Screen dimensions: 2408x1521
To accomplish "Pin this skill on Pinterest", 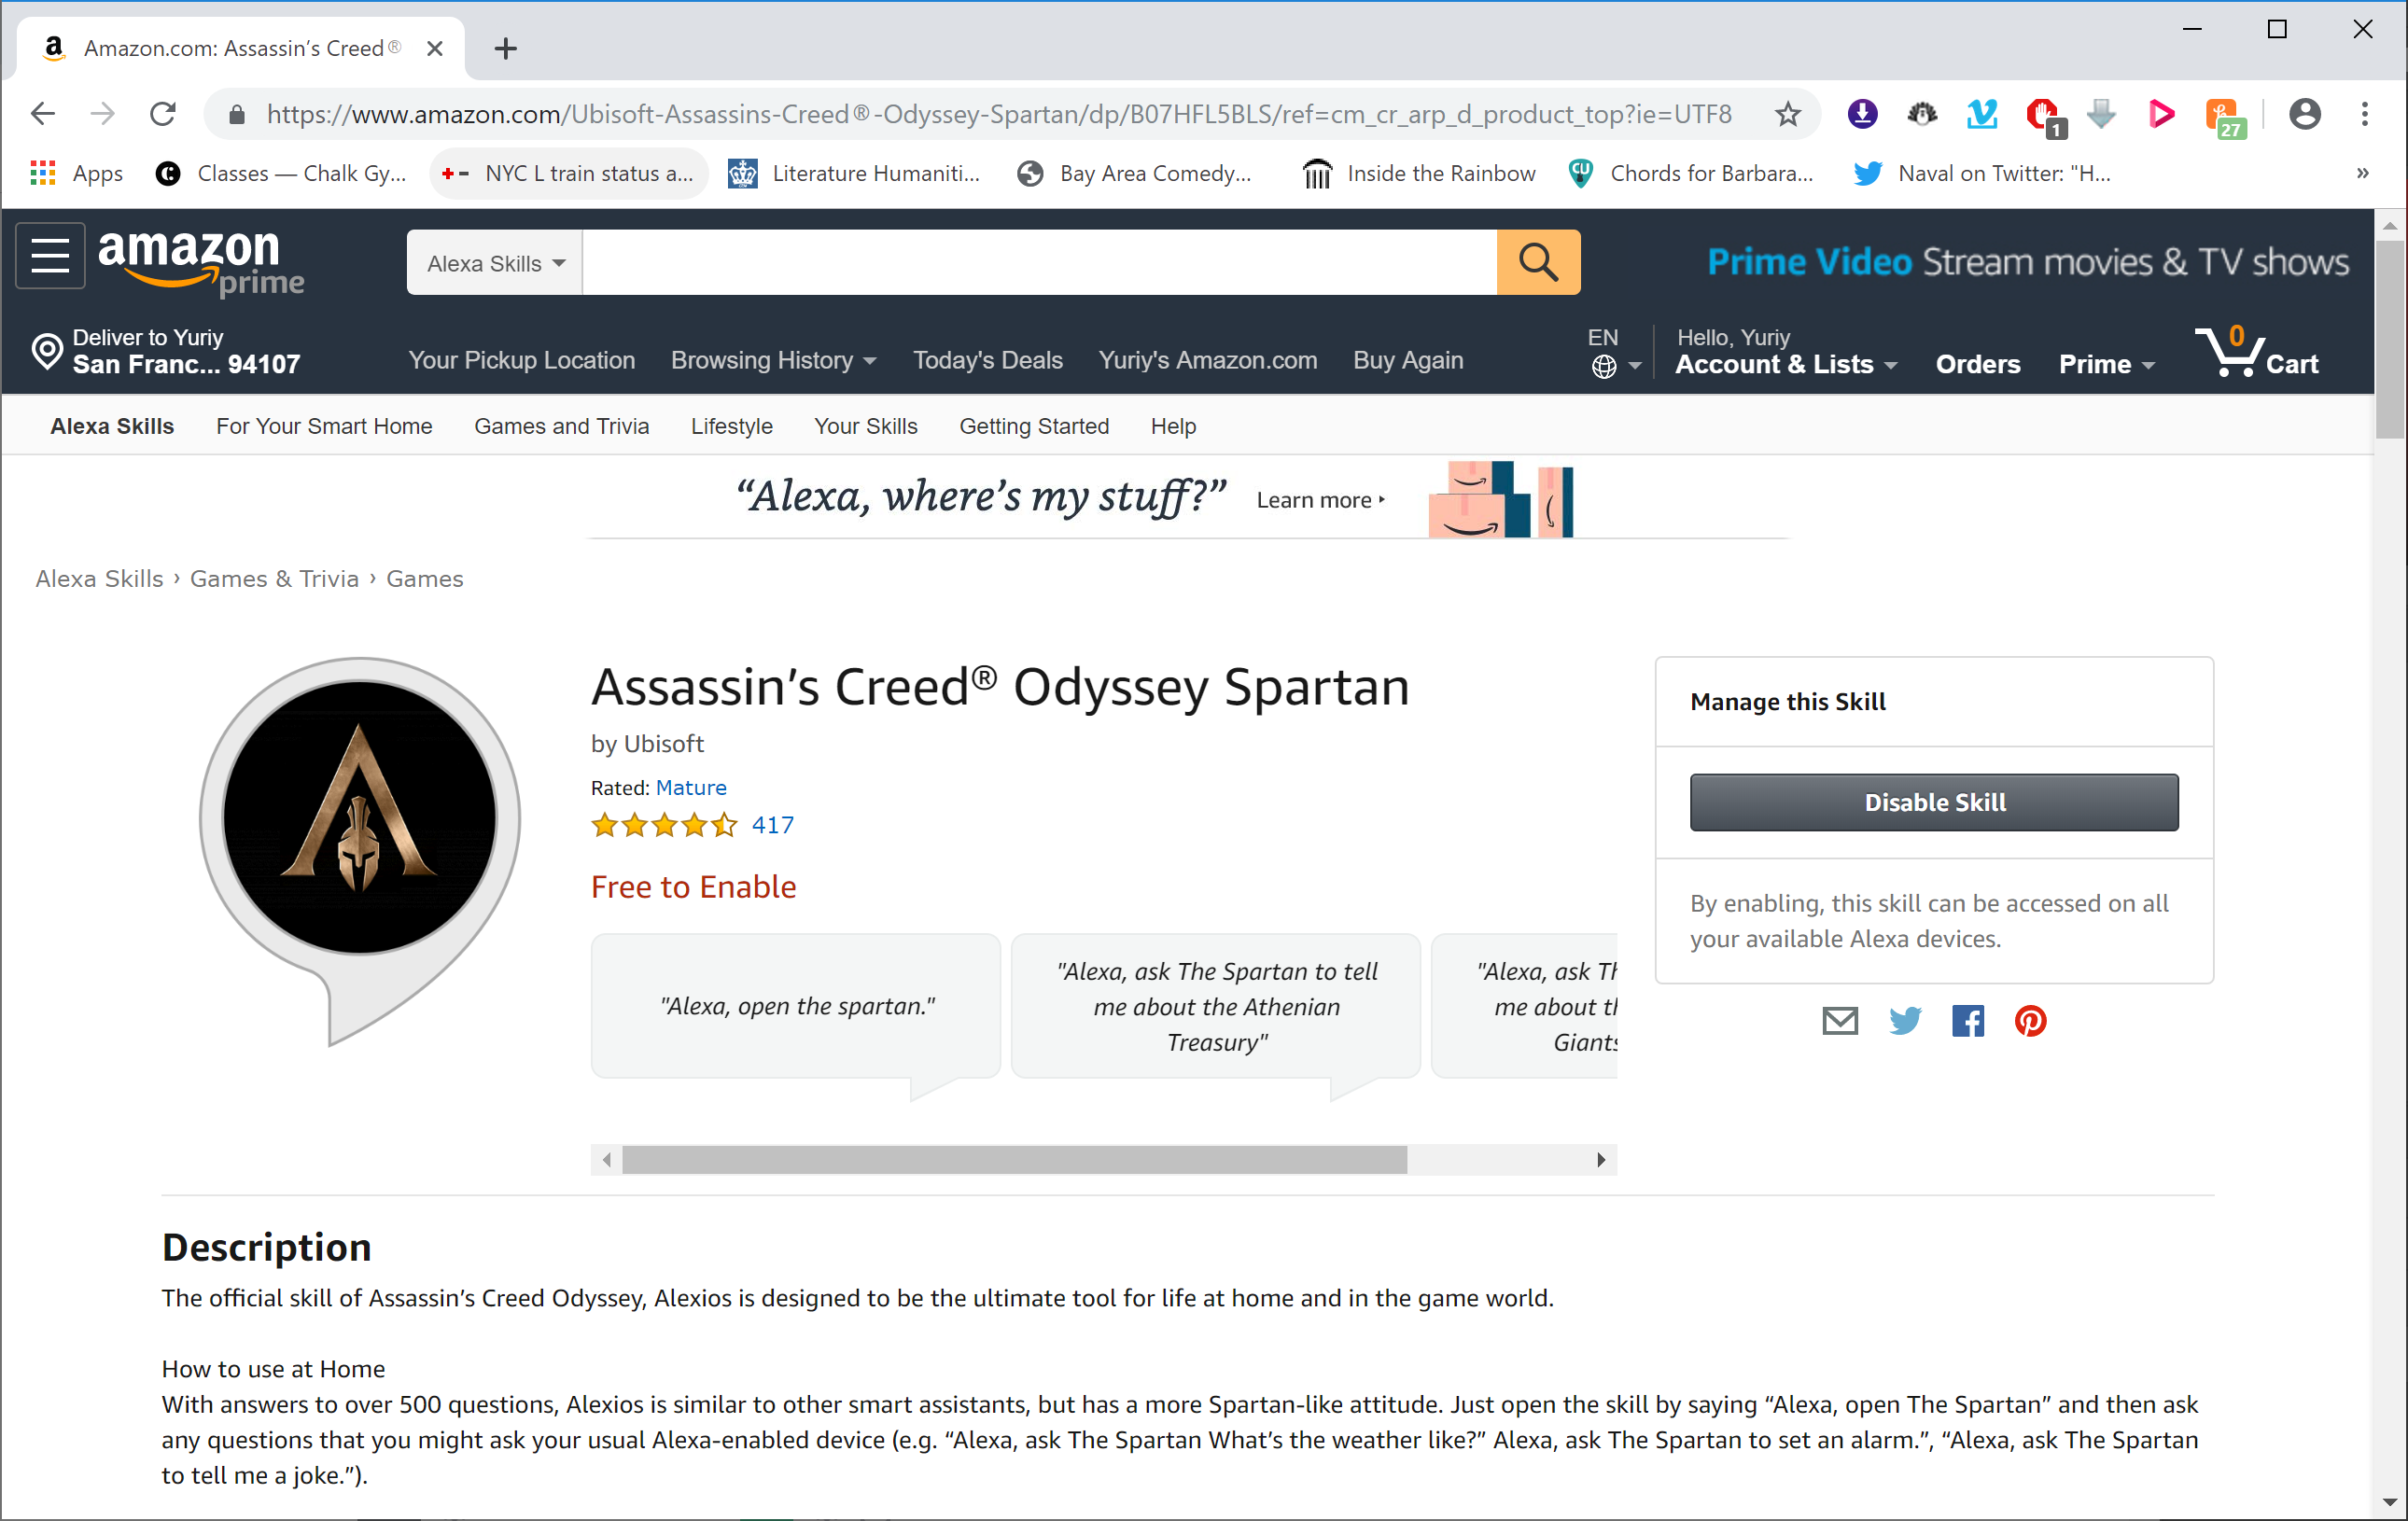I will (x=2030, y=1021).
